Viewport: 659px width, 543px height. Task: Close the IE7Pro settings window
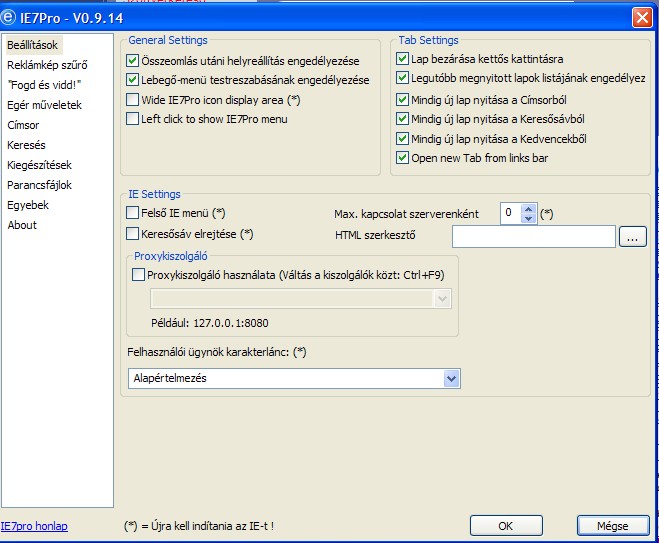tap(642, 18)
